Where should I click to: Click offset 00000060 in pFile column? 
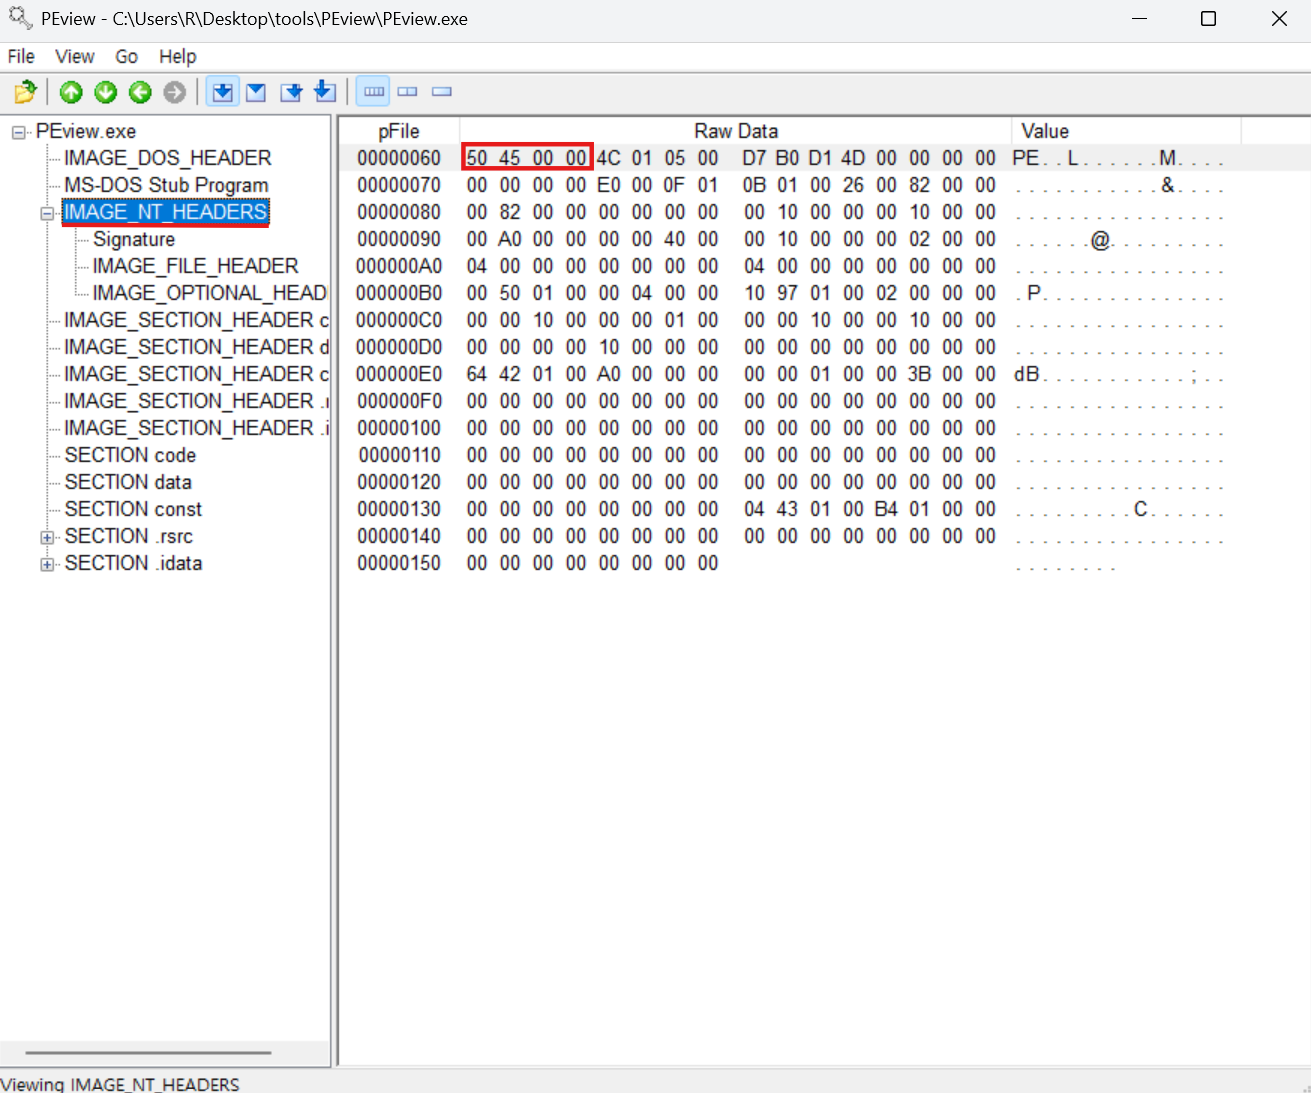pos(399,158)
